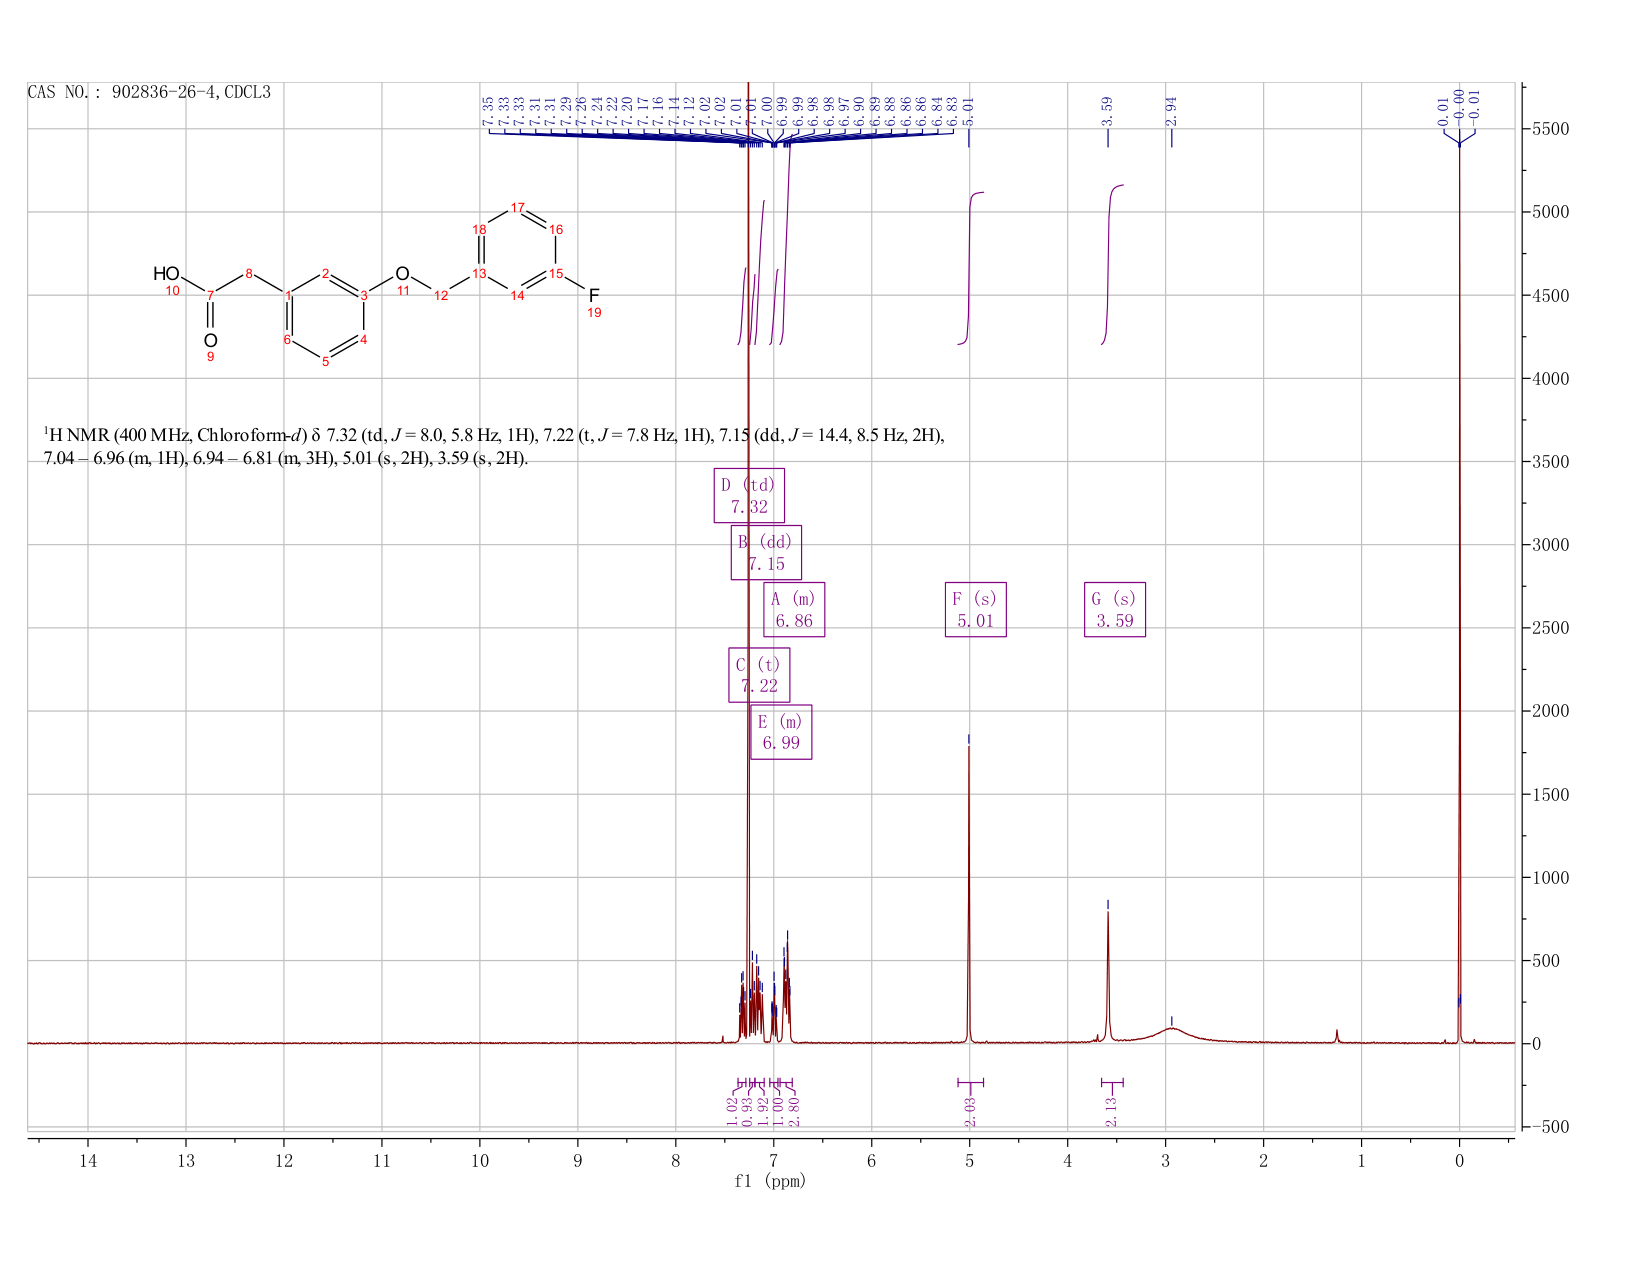Click the f1 (ppm) axis title

pyautogui.click(x=770, y=1181)
